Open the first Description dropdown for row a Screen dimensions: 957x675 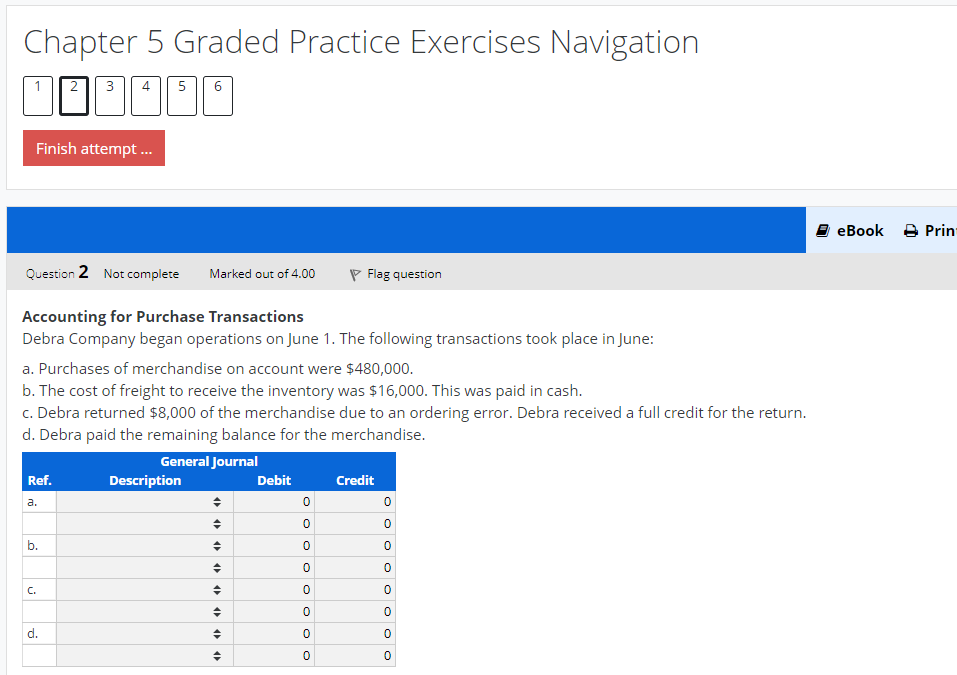coord(215,501)
